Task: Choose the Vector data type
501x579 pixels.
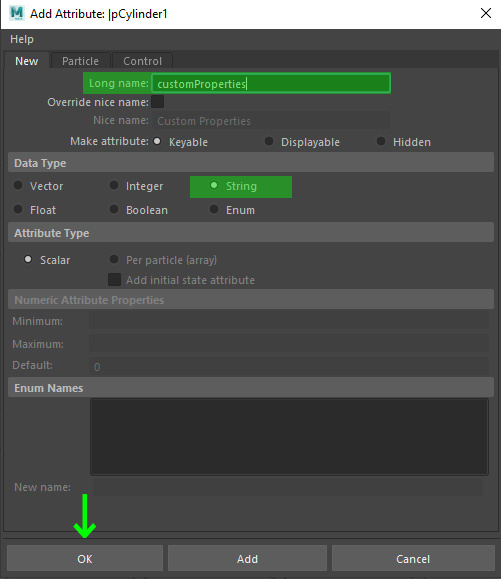Action: click(x=18, y=186)
